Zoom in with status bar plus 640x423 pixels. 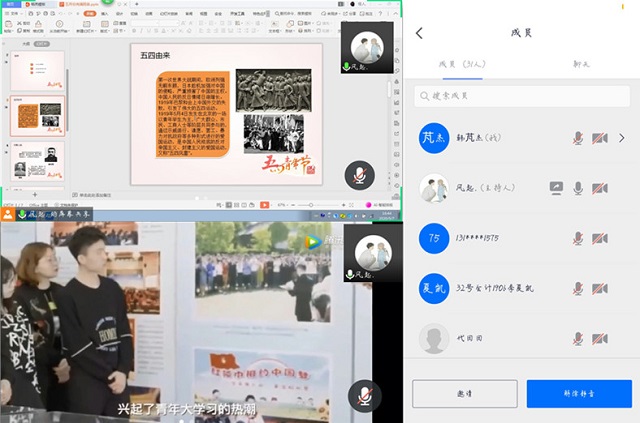click(343, 205)
